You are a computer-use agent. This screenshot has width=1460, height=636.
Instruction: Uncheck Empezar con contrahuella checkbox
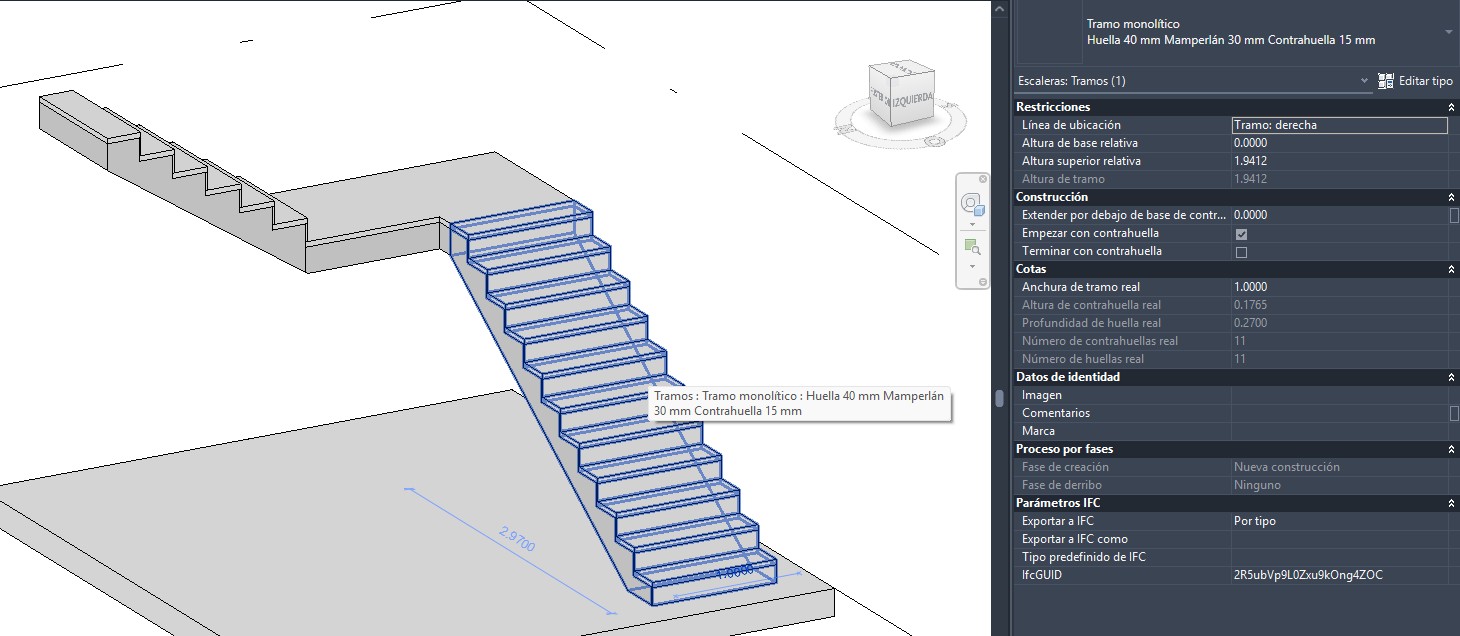(x=1241, y=234)
